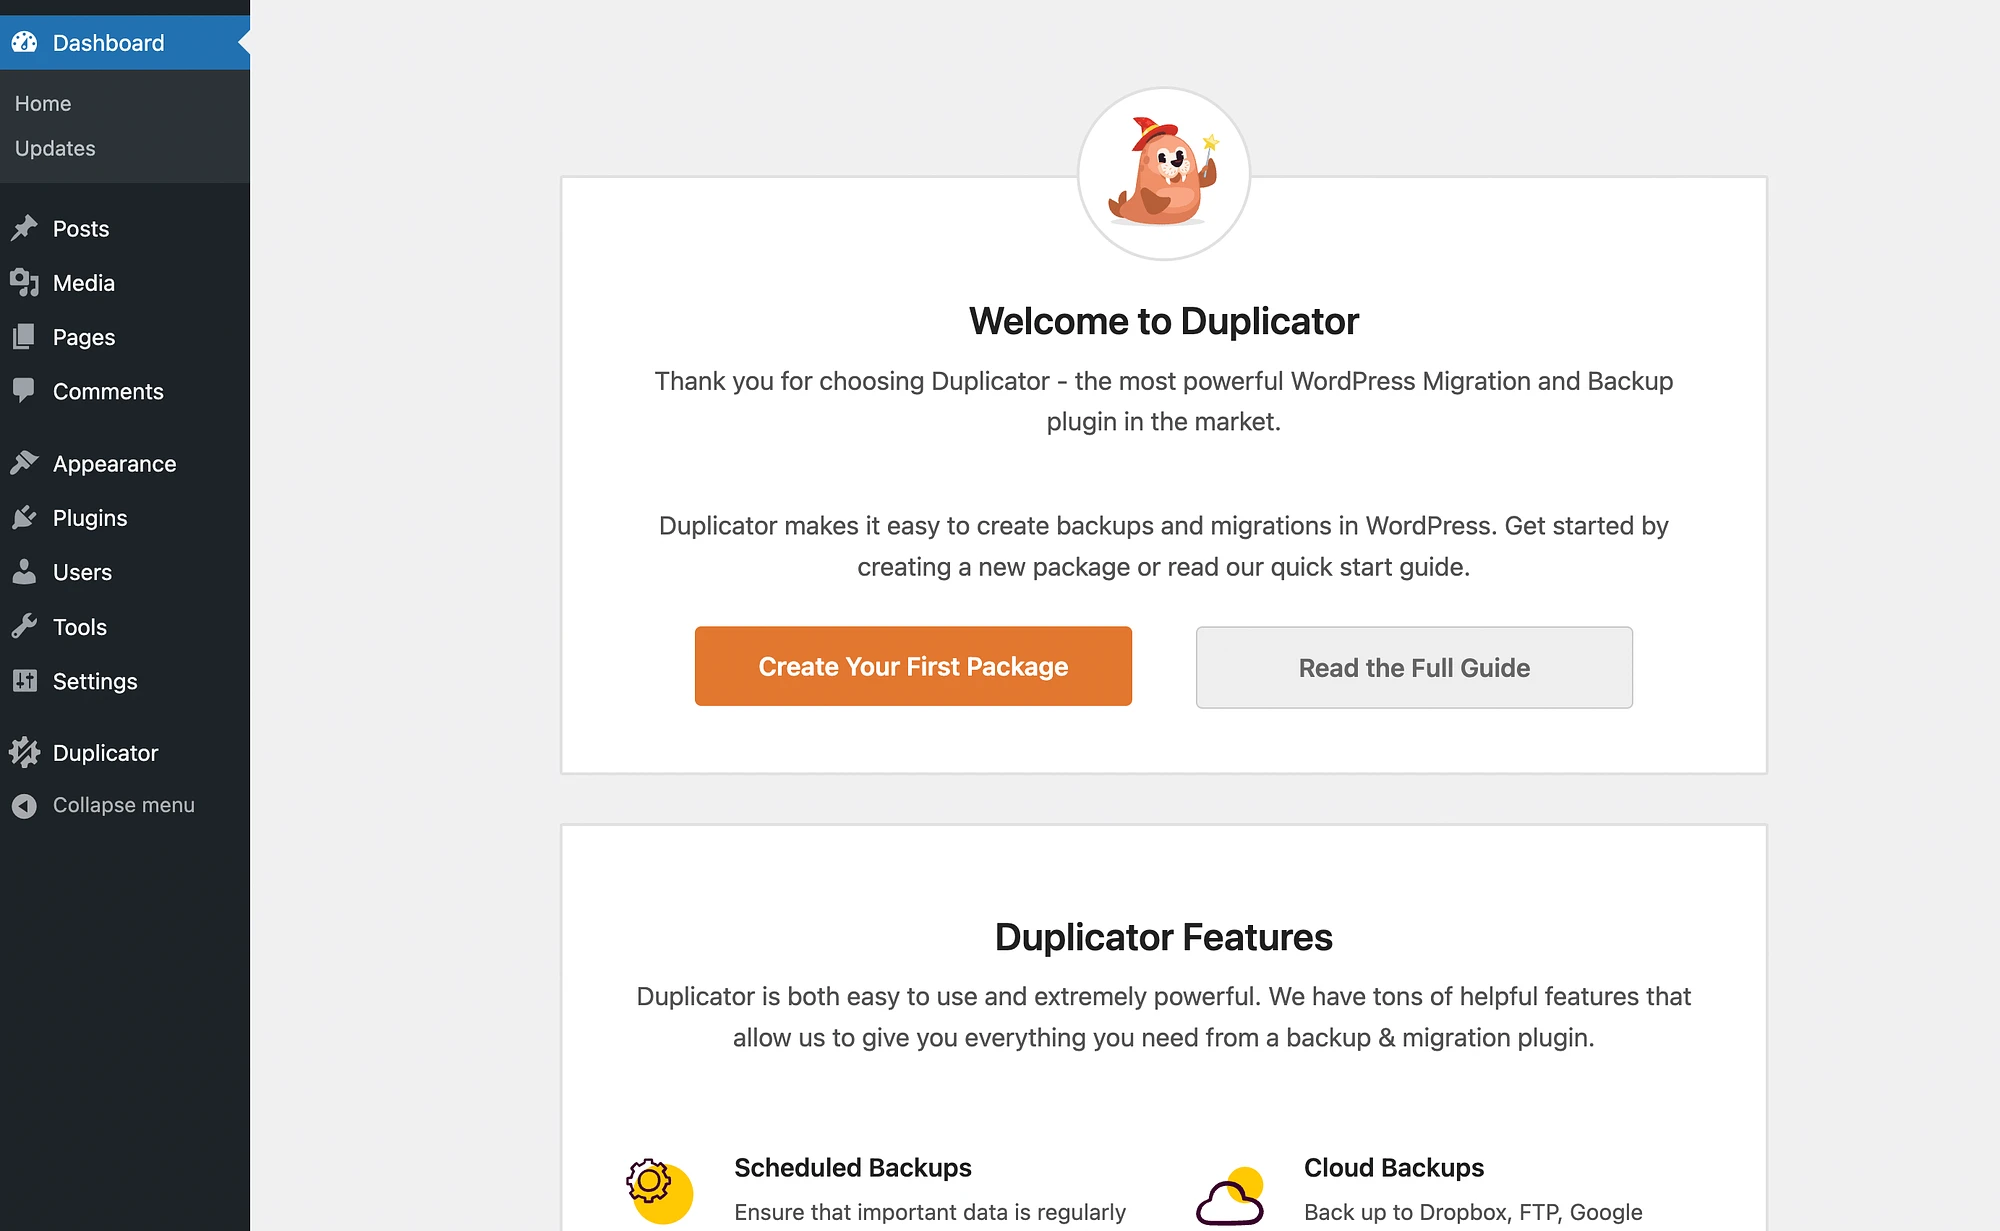The width and height of the screenshot is (2000, 1231).
Task: Click the Plugins icon in sidebar
Action: tap(24, 517)
